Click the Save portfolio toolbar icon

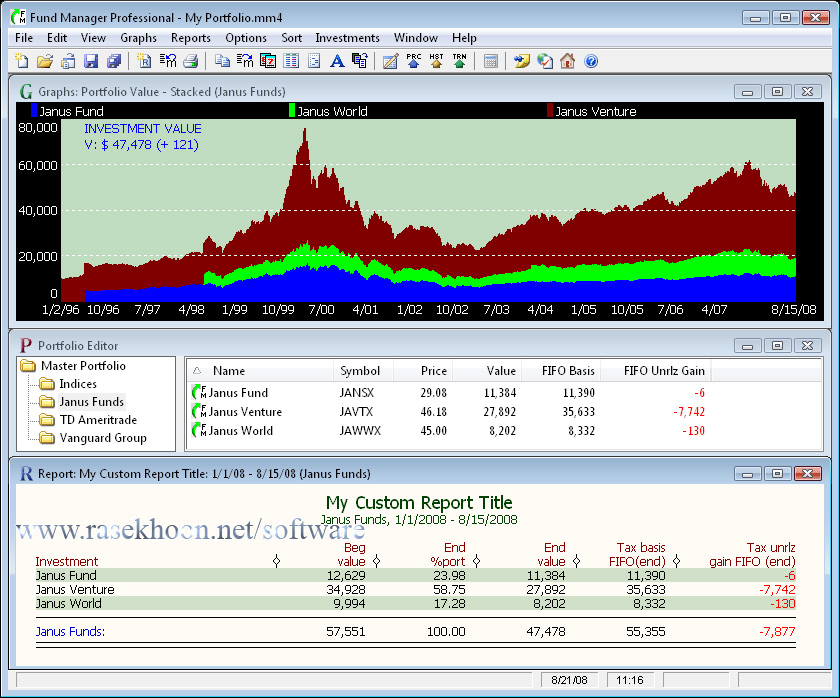coord(91,61)
